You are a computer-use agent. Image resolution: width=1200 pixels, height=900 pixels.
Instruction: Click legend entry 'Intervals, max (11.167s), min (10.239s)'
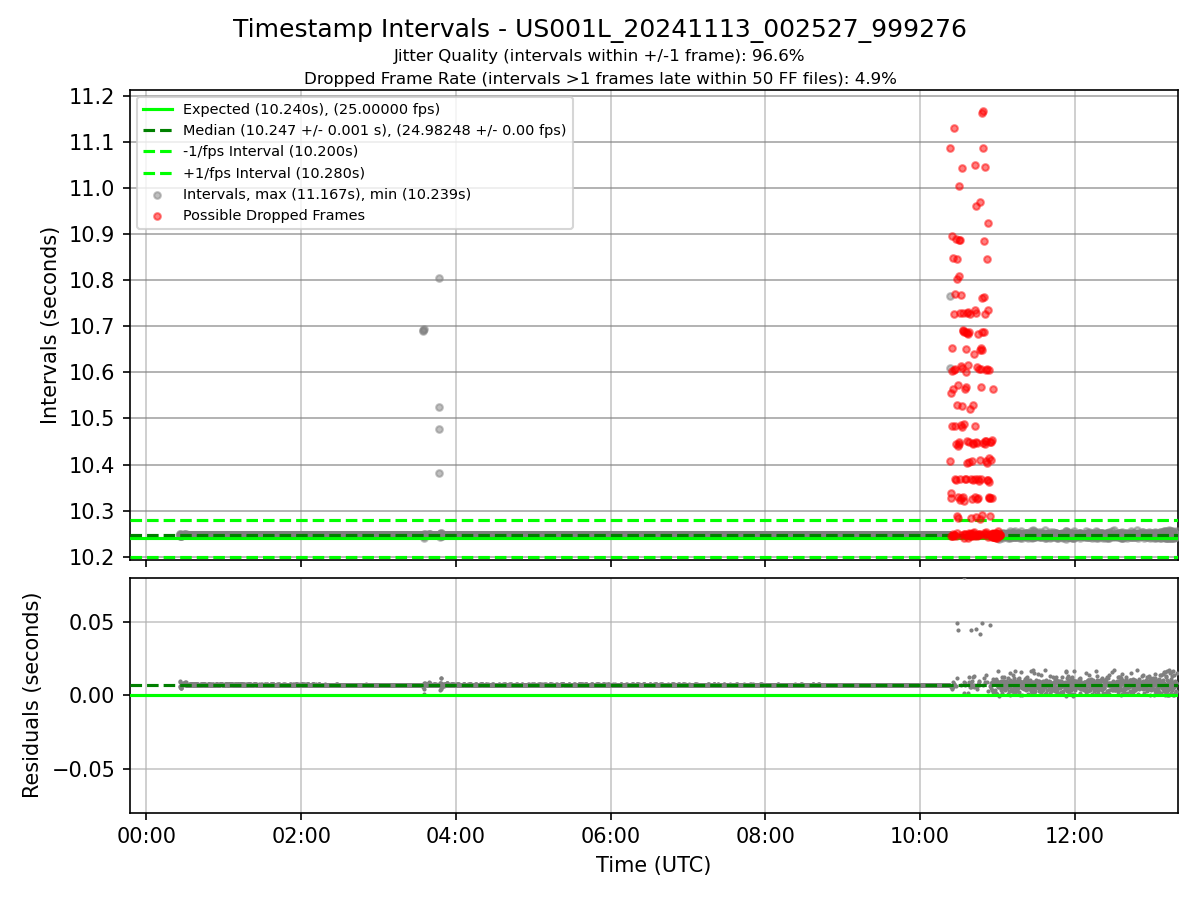click(x=326, y=194)
